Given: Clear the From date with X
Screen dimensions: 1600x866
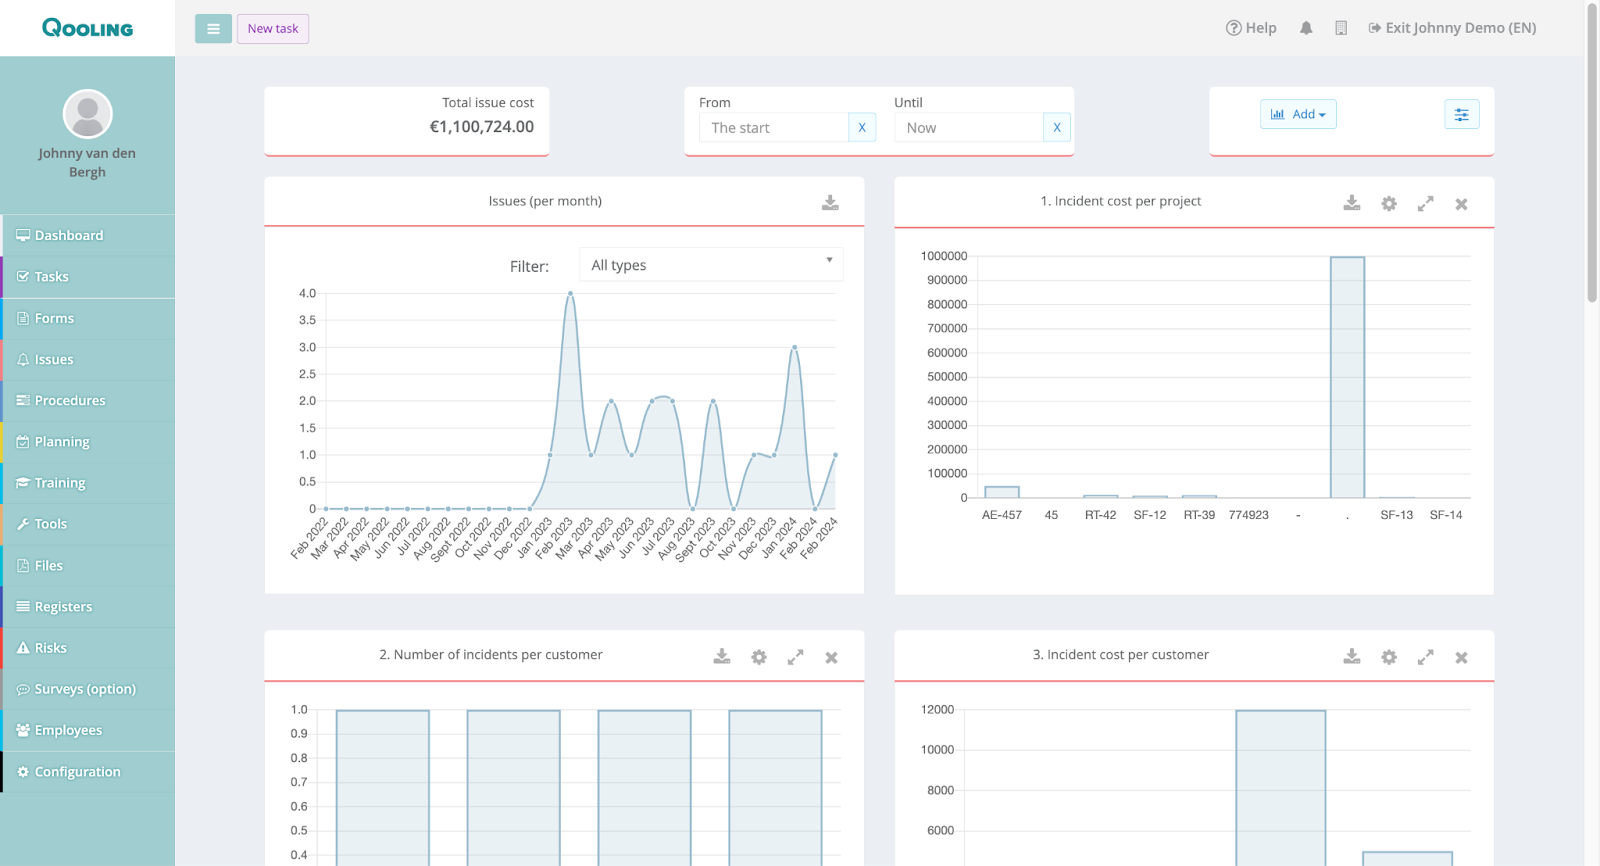Looking at the screenshot, I should click(x=862, y=128).
